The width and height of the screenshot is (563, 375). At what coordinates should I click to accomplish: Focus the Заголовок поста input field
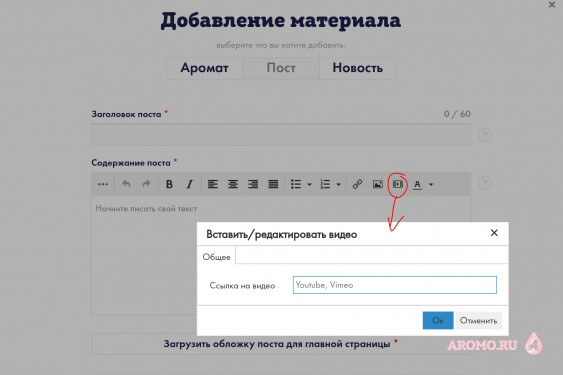point(281,135)
